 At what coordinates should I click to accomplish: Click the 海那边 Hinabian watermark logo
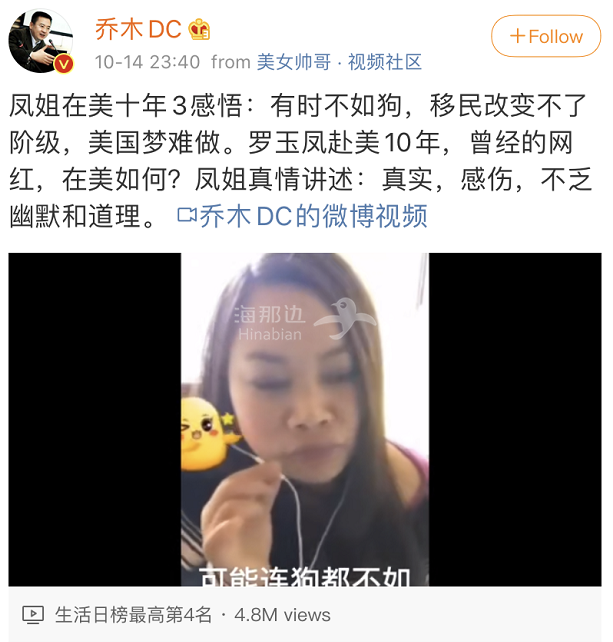[305, 320]
